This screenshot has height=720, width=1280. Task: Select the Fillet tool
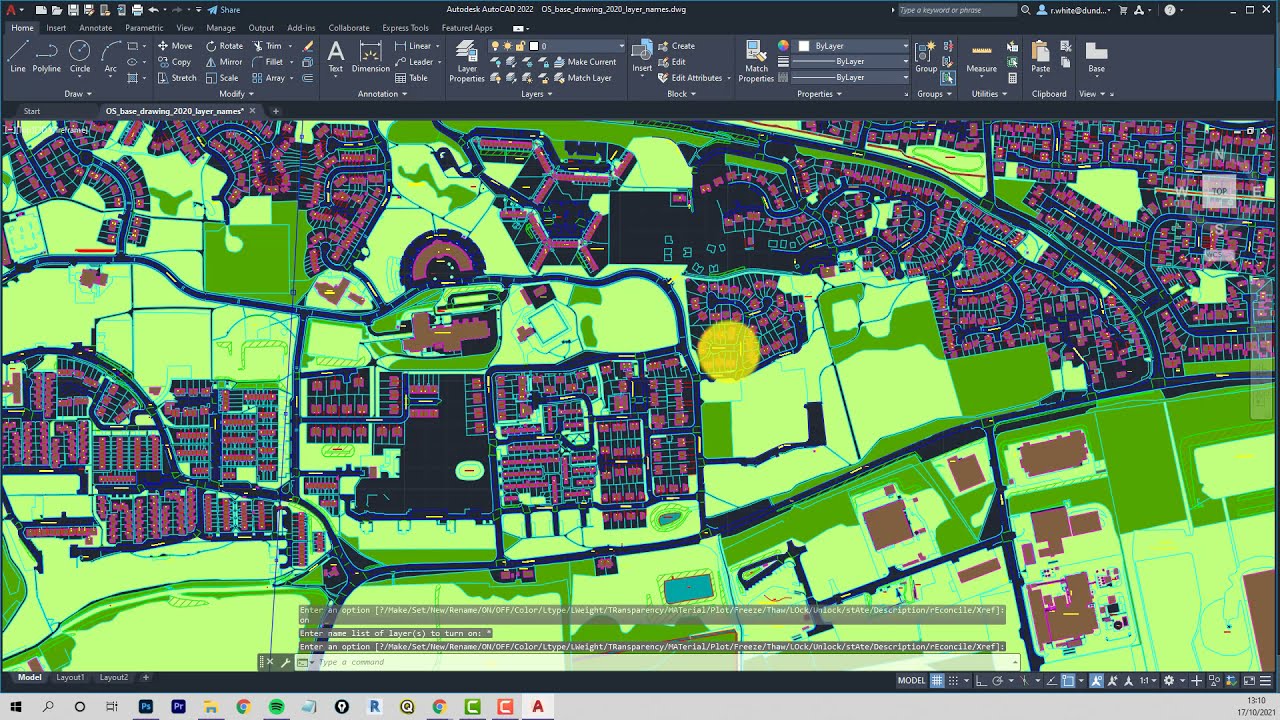tap(268, 62)
